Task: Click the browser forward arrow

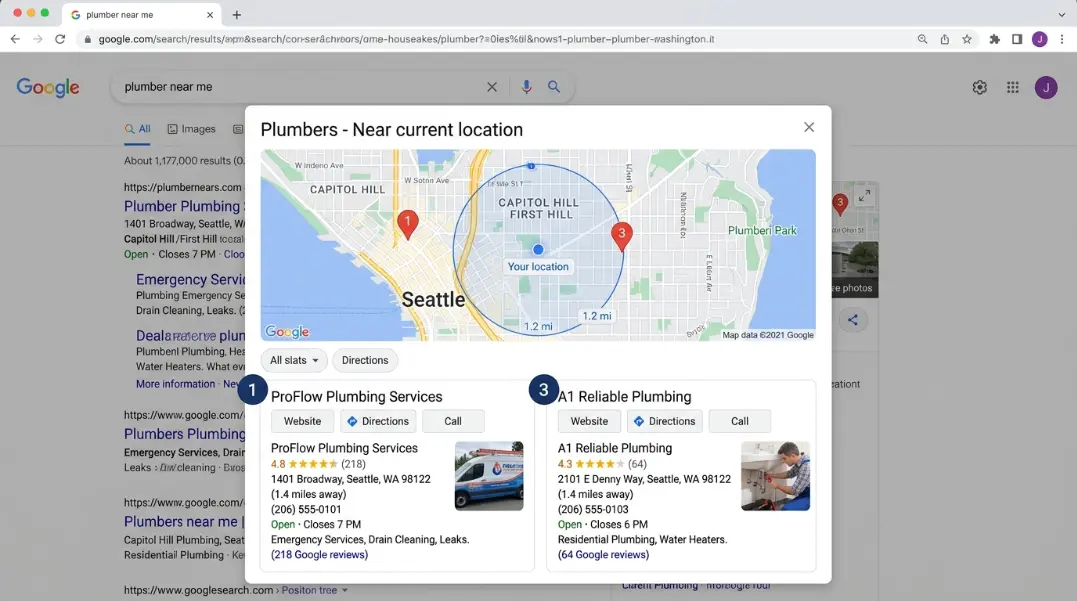Action: [x=38, y=39]
